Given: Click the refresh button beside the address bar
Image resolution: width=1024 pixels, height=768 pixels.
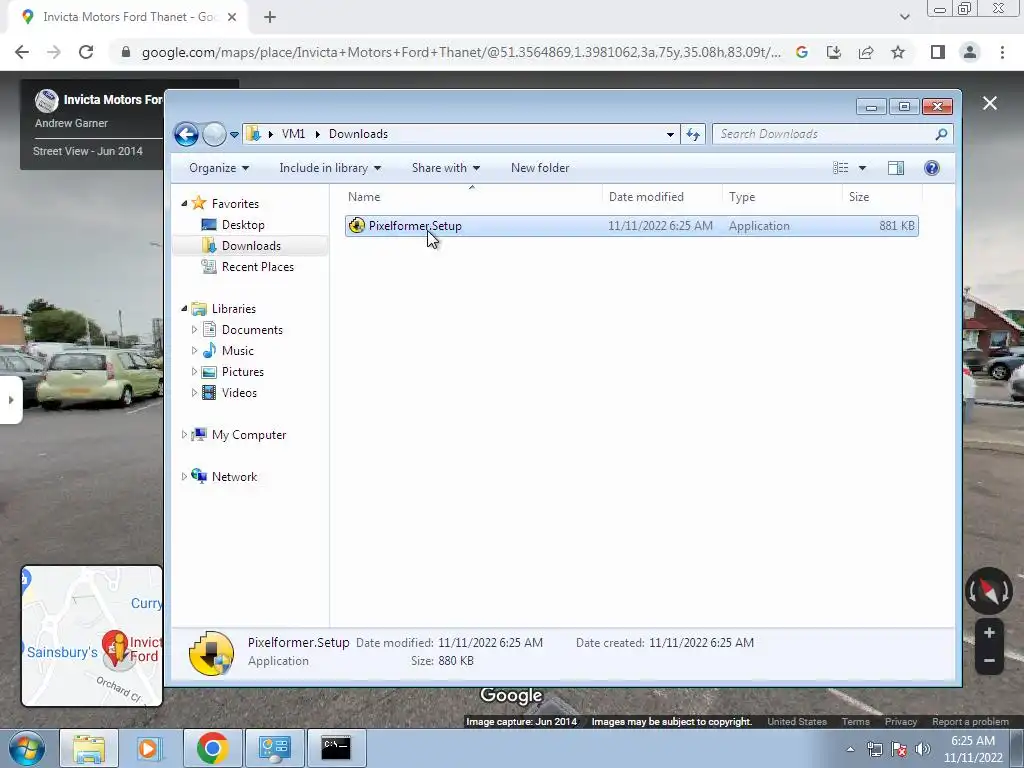Looking at the screenshot, I should click(x=693, y=135).
